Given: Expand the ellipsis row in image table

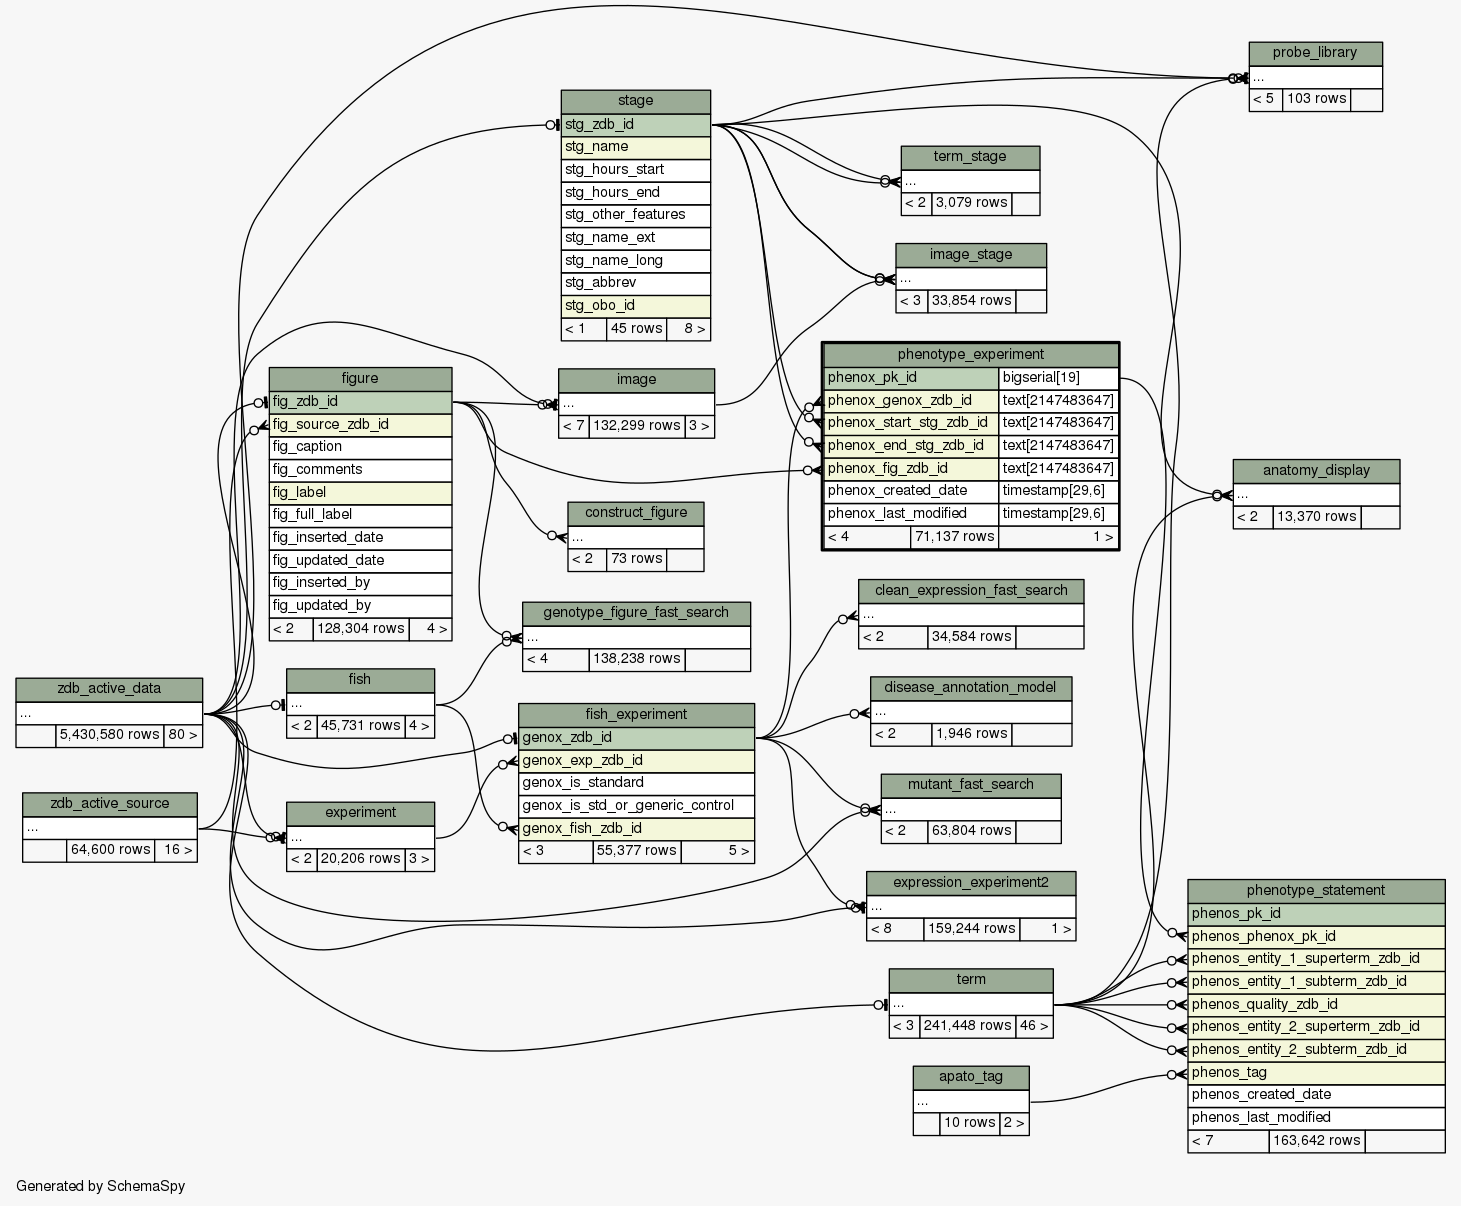Looking at the screenshot, I should pos(636,404).
